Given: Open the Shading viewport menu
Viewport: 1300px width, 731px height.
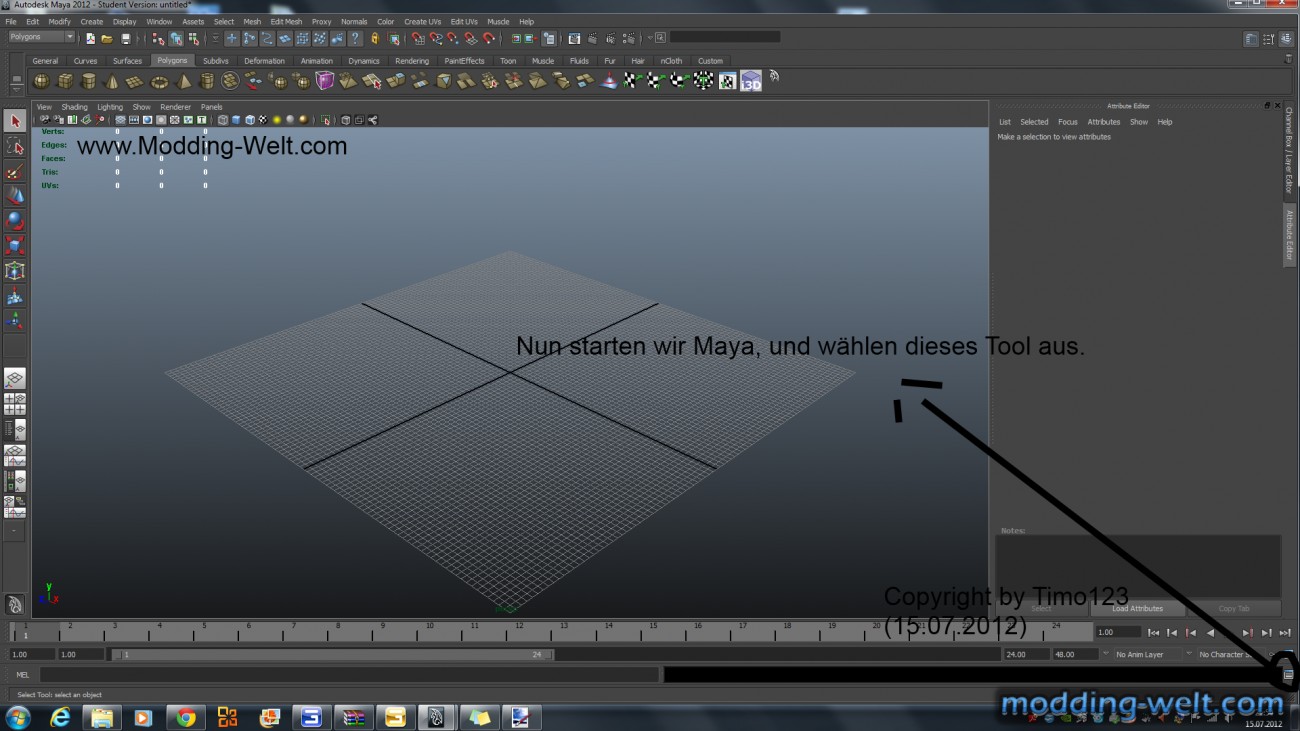Looking at the screenshot, I should tap(75, 107).
